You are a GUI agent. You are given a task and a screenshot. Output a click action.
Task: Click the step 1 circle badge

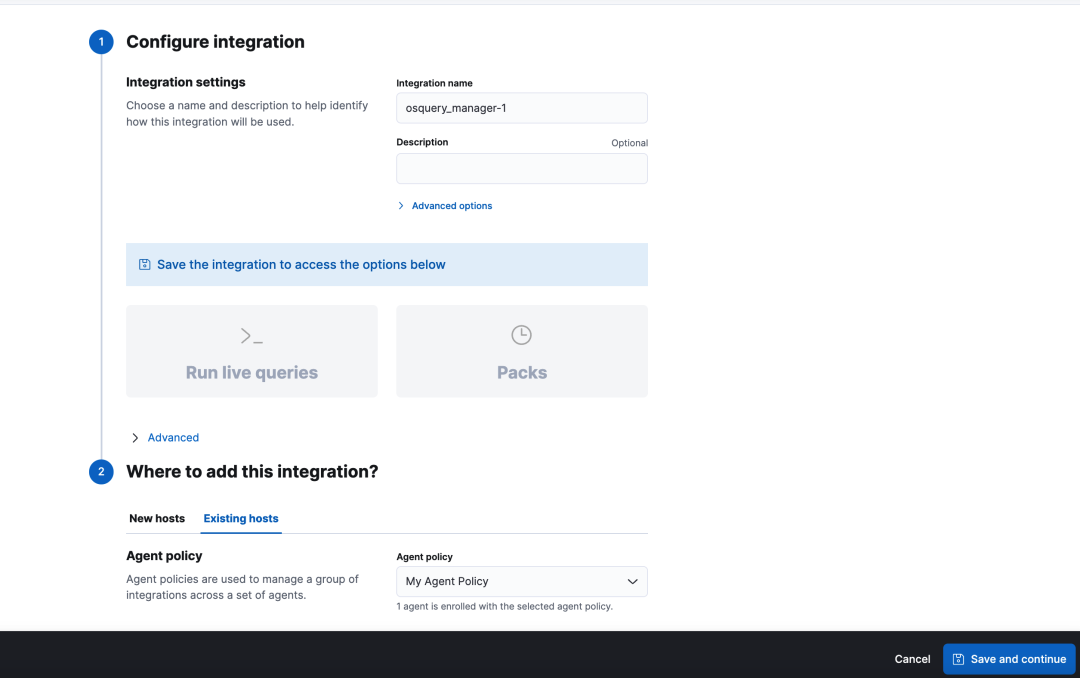point(101,42)
